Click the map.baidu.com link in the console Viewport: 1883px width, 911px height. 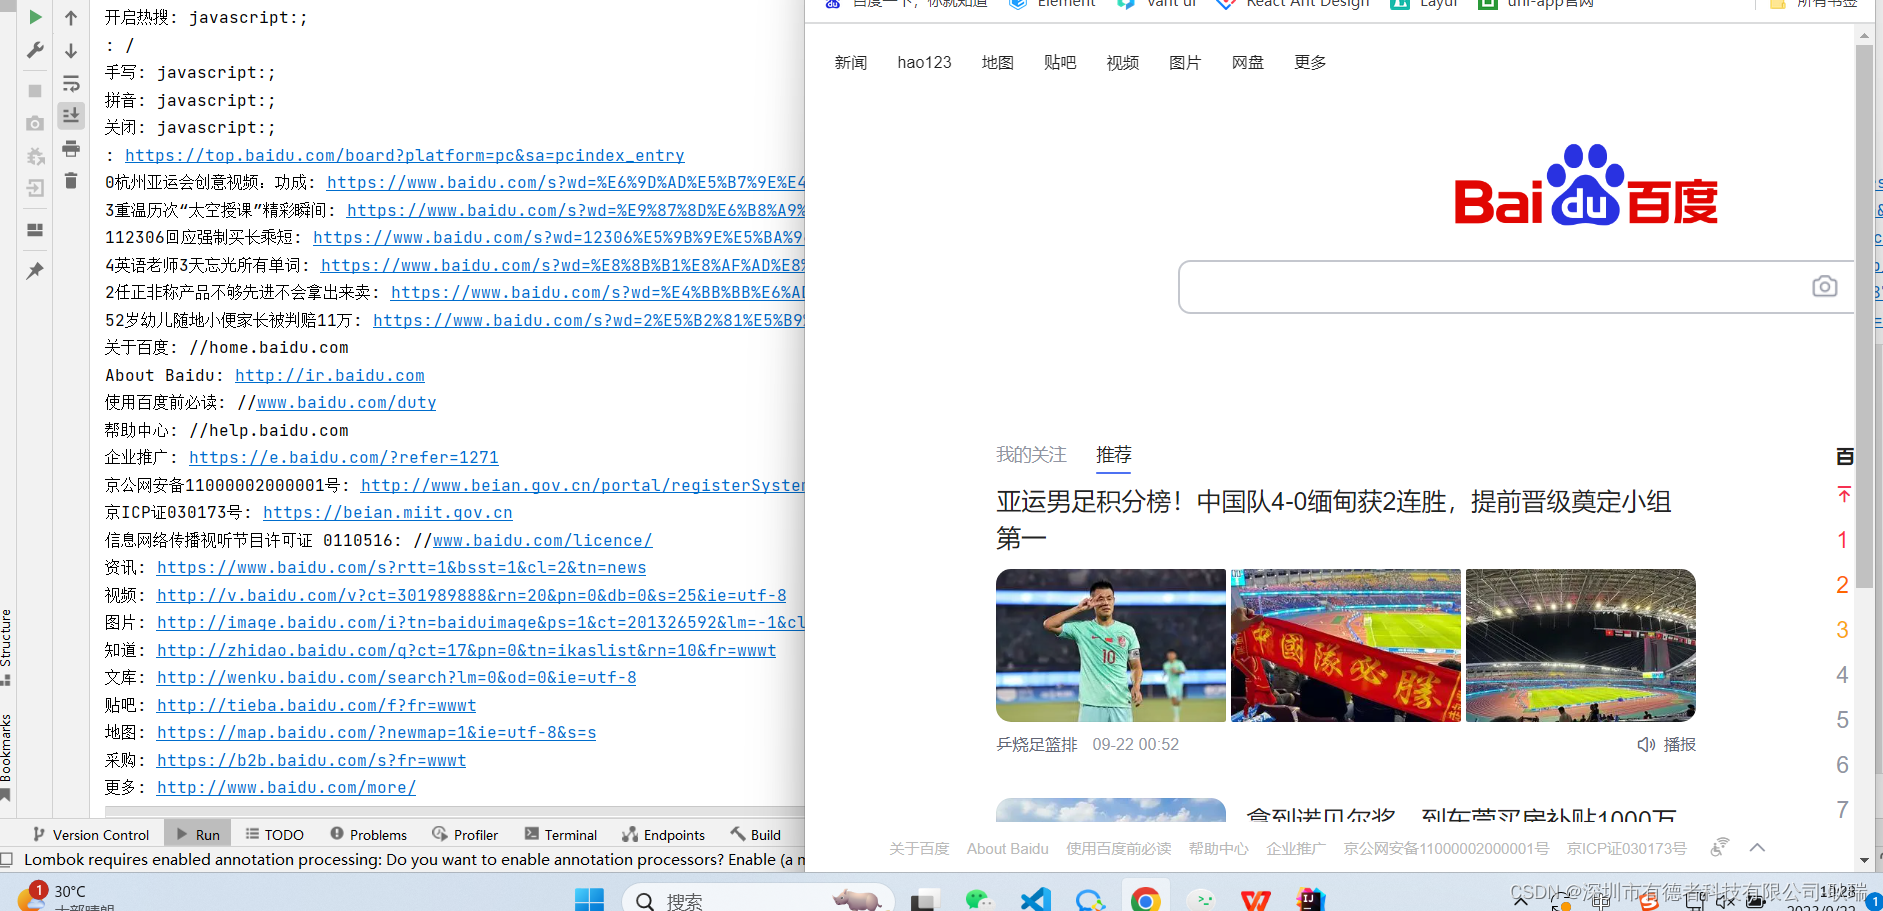[x=377, y=732]
